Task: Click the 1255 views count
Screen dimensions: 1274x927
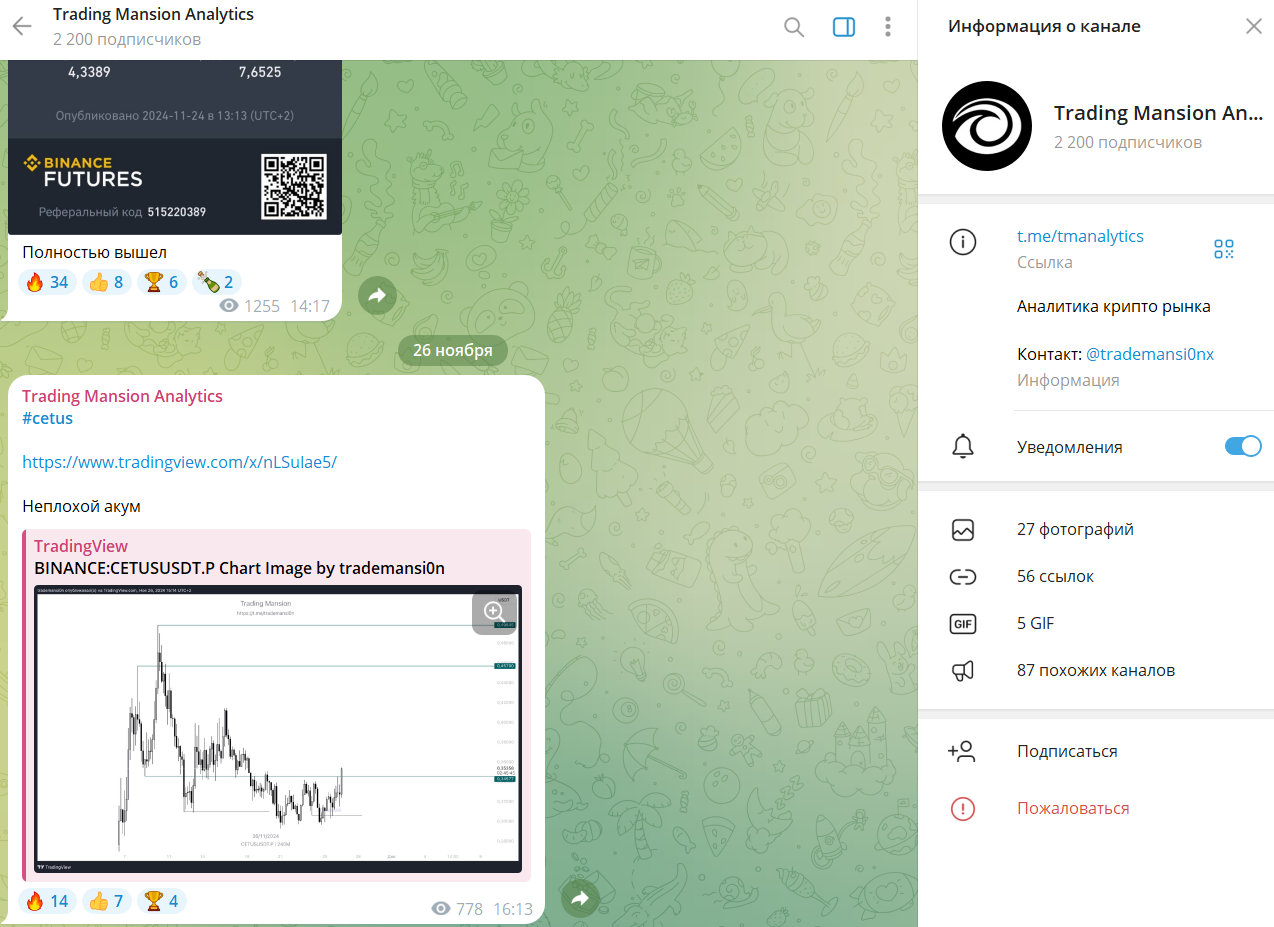Action: point(261,305)
